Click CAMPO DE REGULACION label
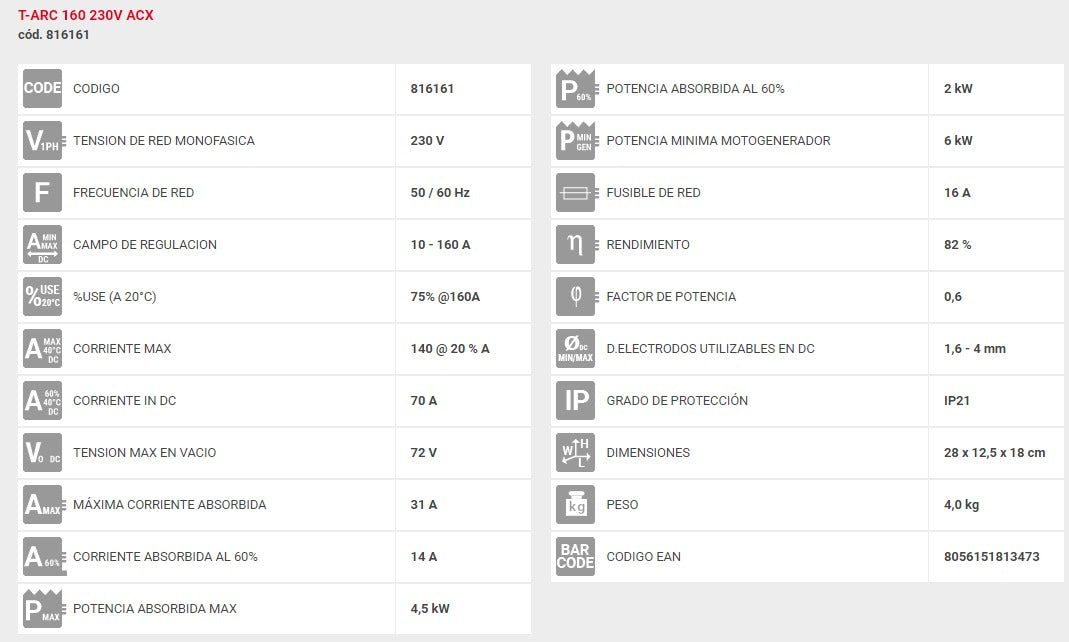 (x=145, y=245)
